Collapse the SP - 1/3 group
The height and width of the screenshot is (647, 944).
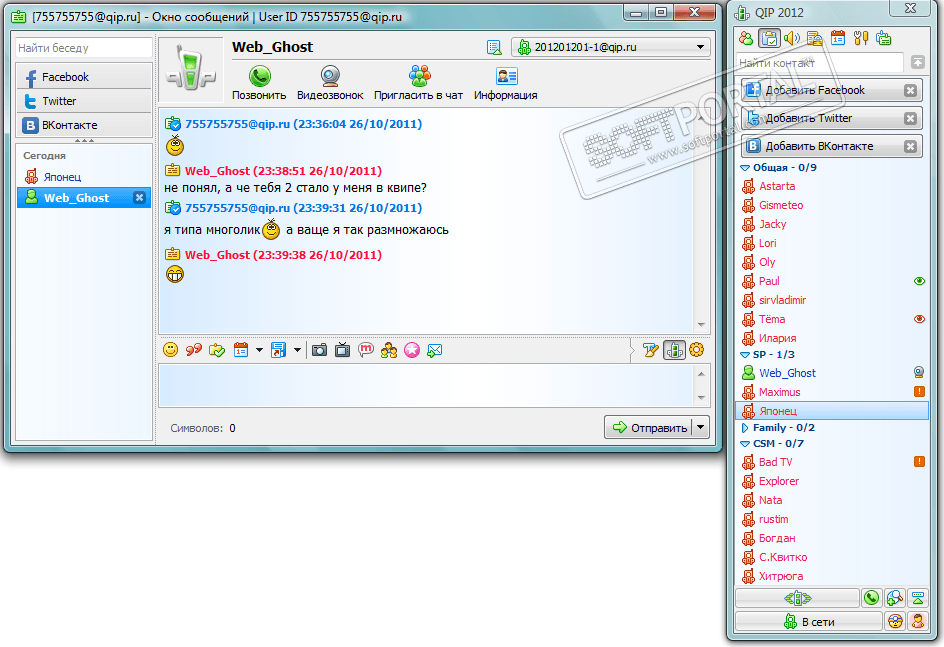click(x=745, y=355)
